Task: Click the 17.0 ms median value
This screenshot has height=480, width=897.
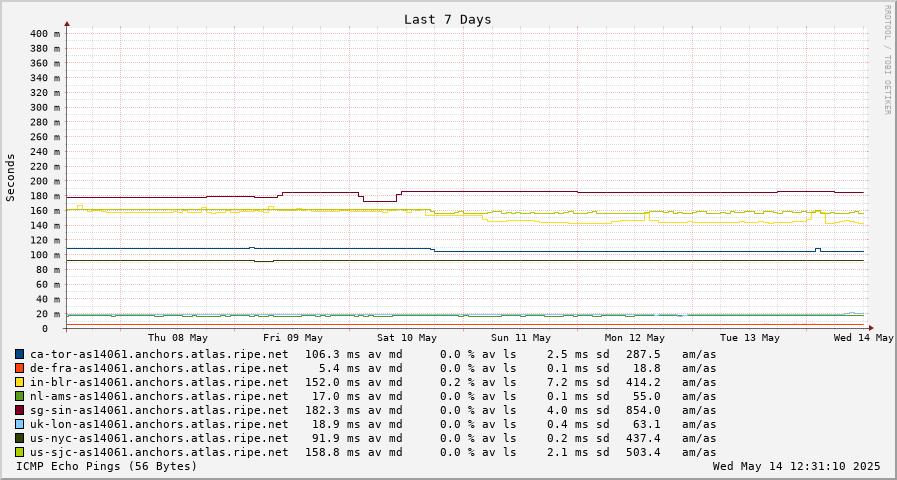Action: 335,396
